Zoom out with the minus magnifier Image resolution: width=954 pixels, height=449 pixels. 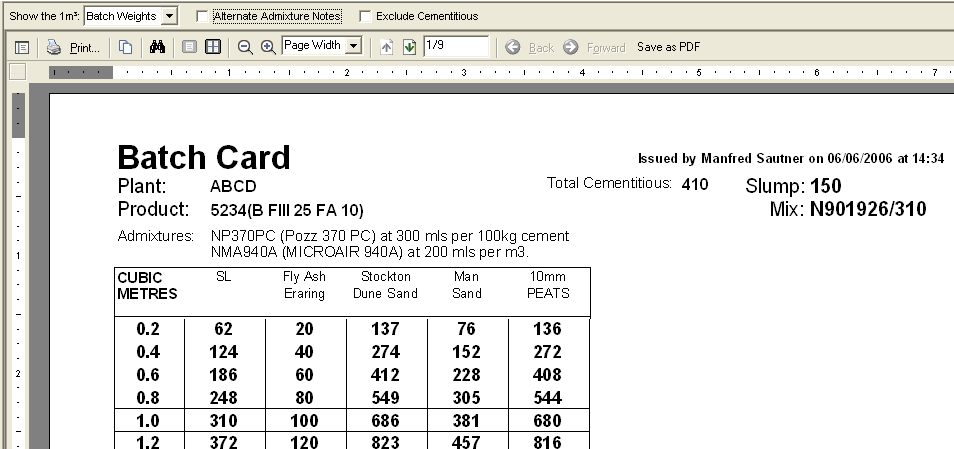(x=245, y=47)
